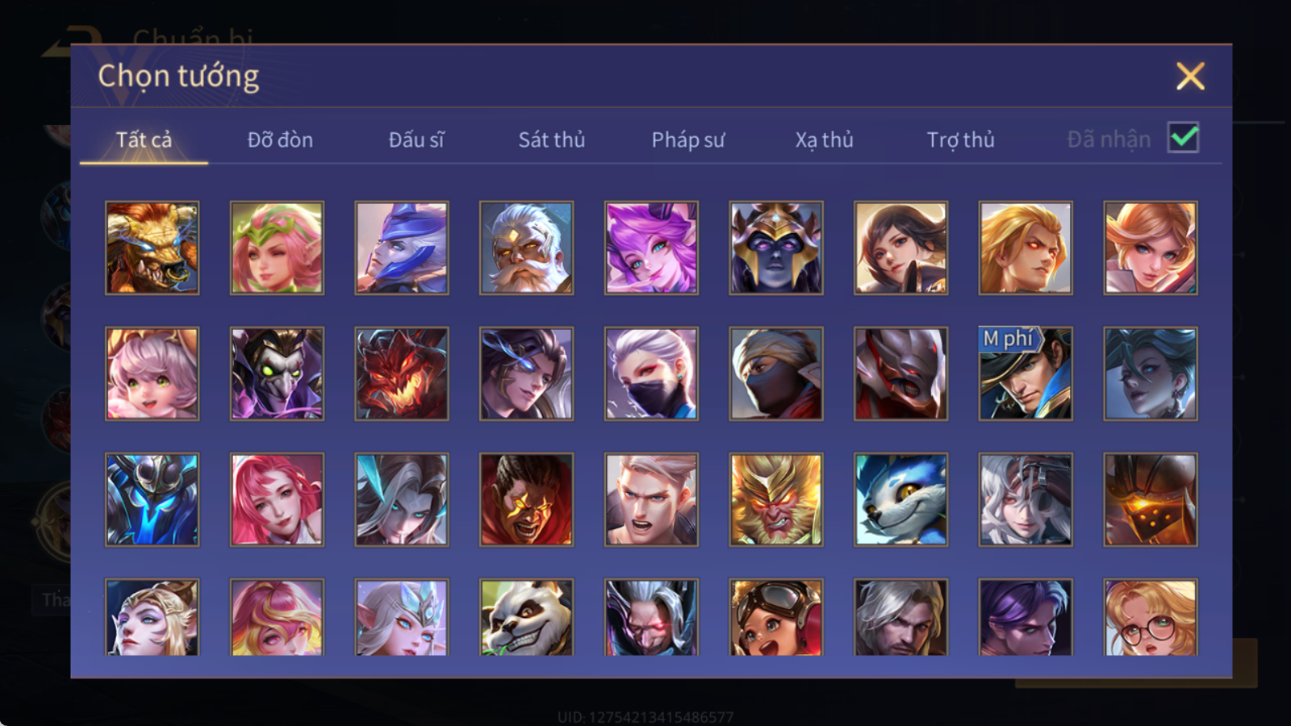
Task: Pick the green-eyed plague mask hero
Action: 277,373
